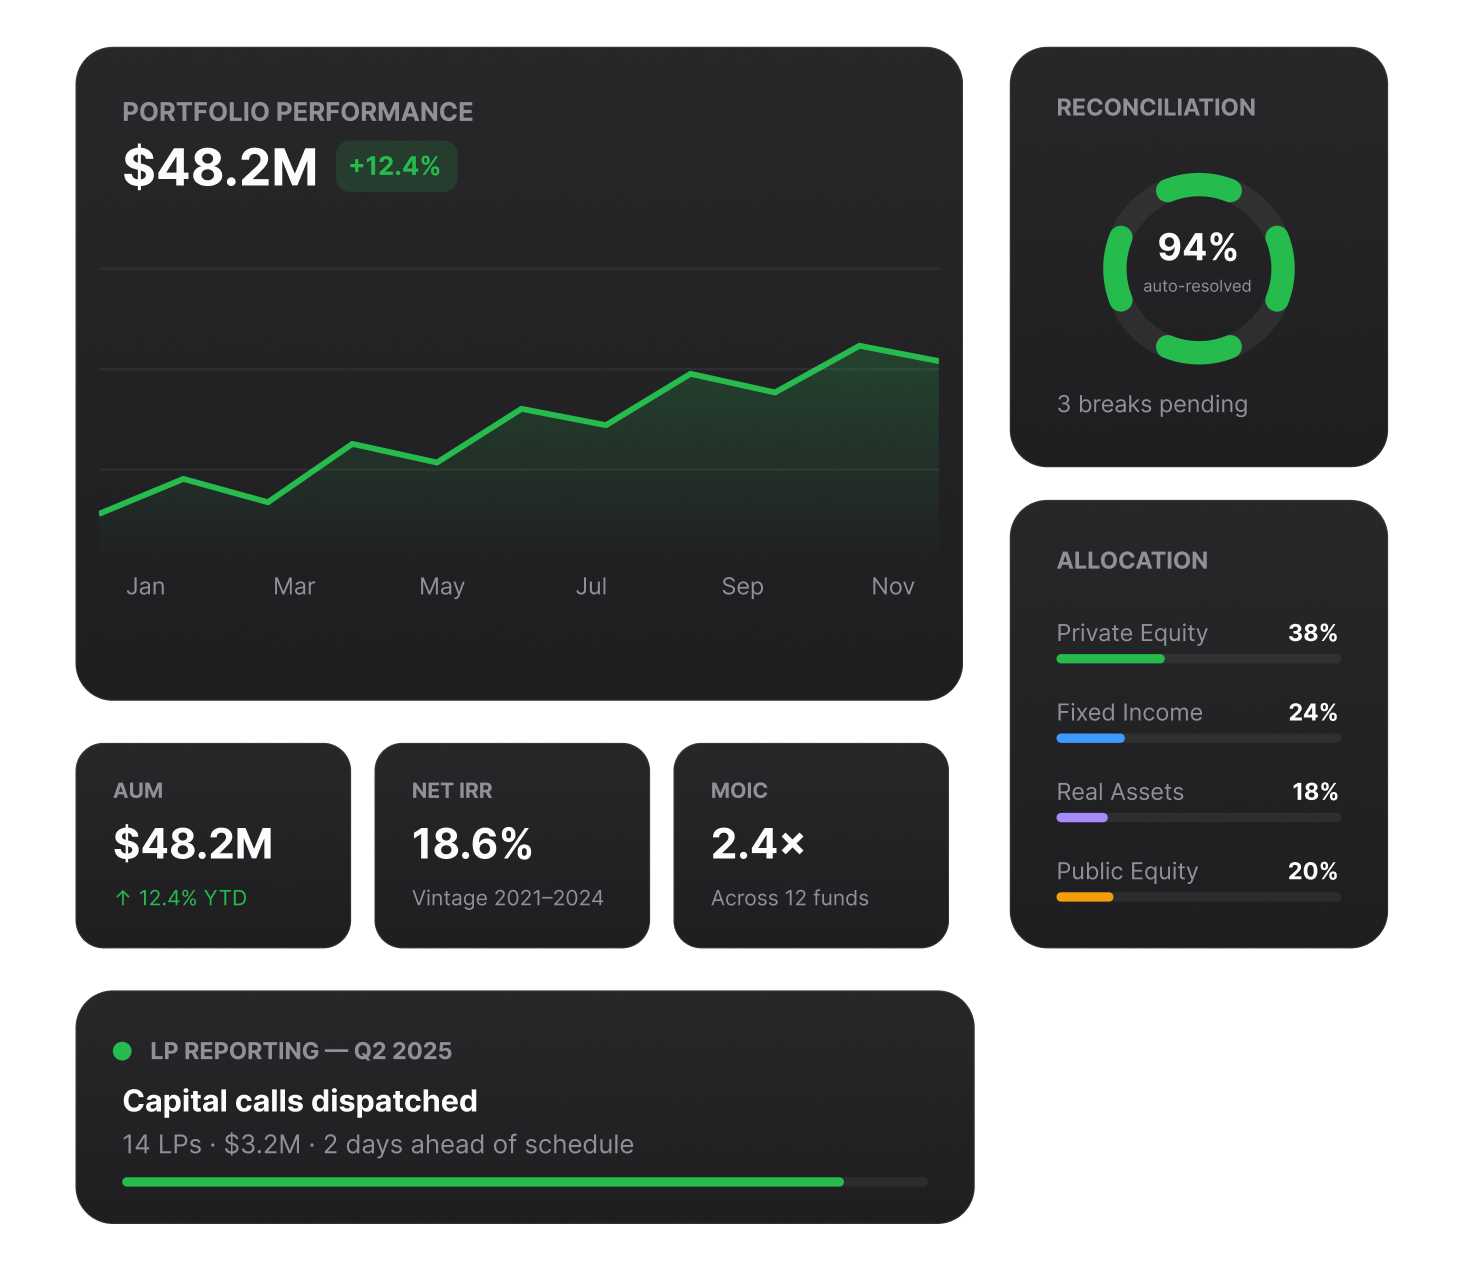The height and width of the screenshot is (1262, 1459).
Task: Select the Fixed Income blue allocation bar
Action: click(x=1198, y=738)
